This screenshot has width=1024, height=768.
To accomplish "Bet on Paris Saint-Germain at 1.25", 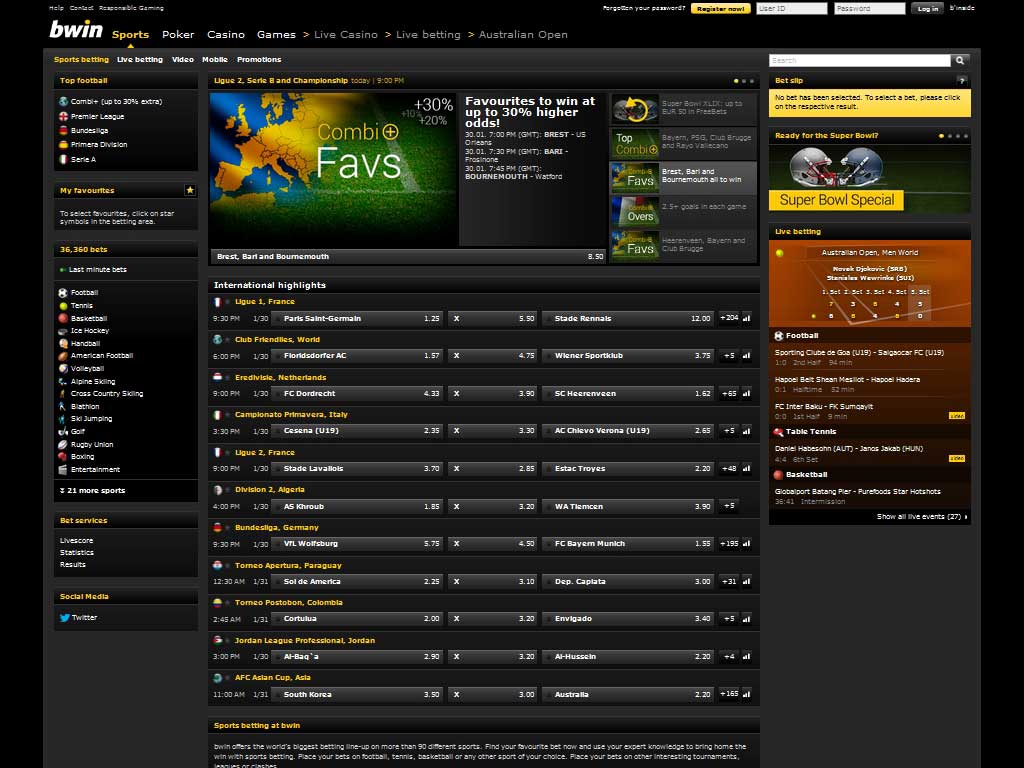I will [x=357, y=319].
